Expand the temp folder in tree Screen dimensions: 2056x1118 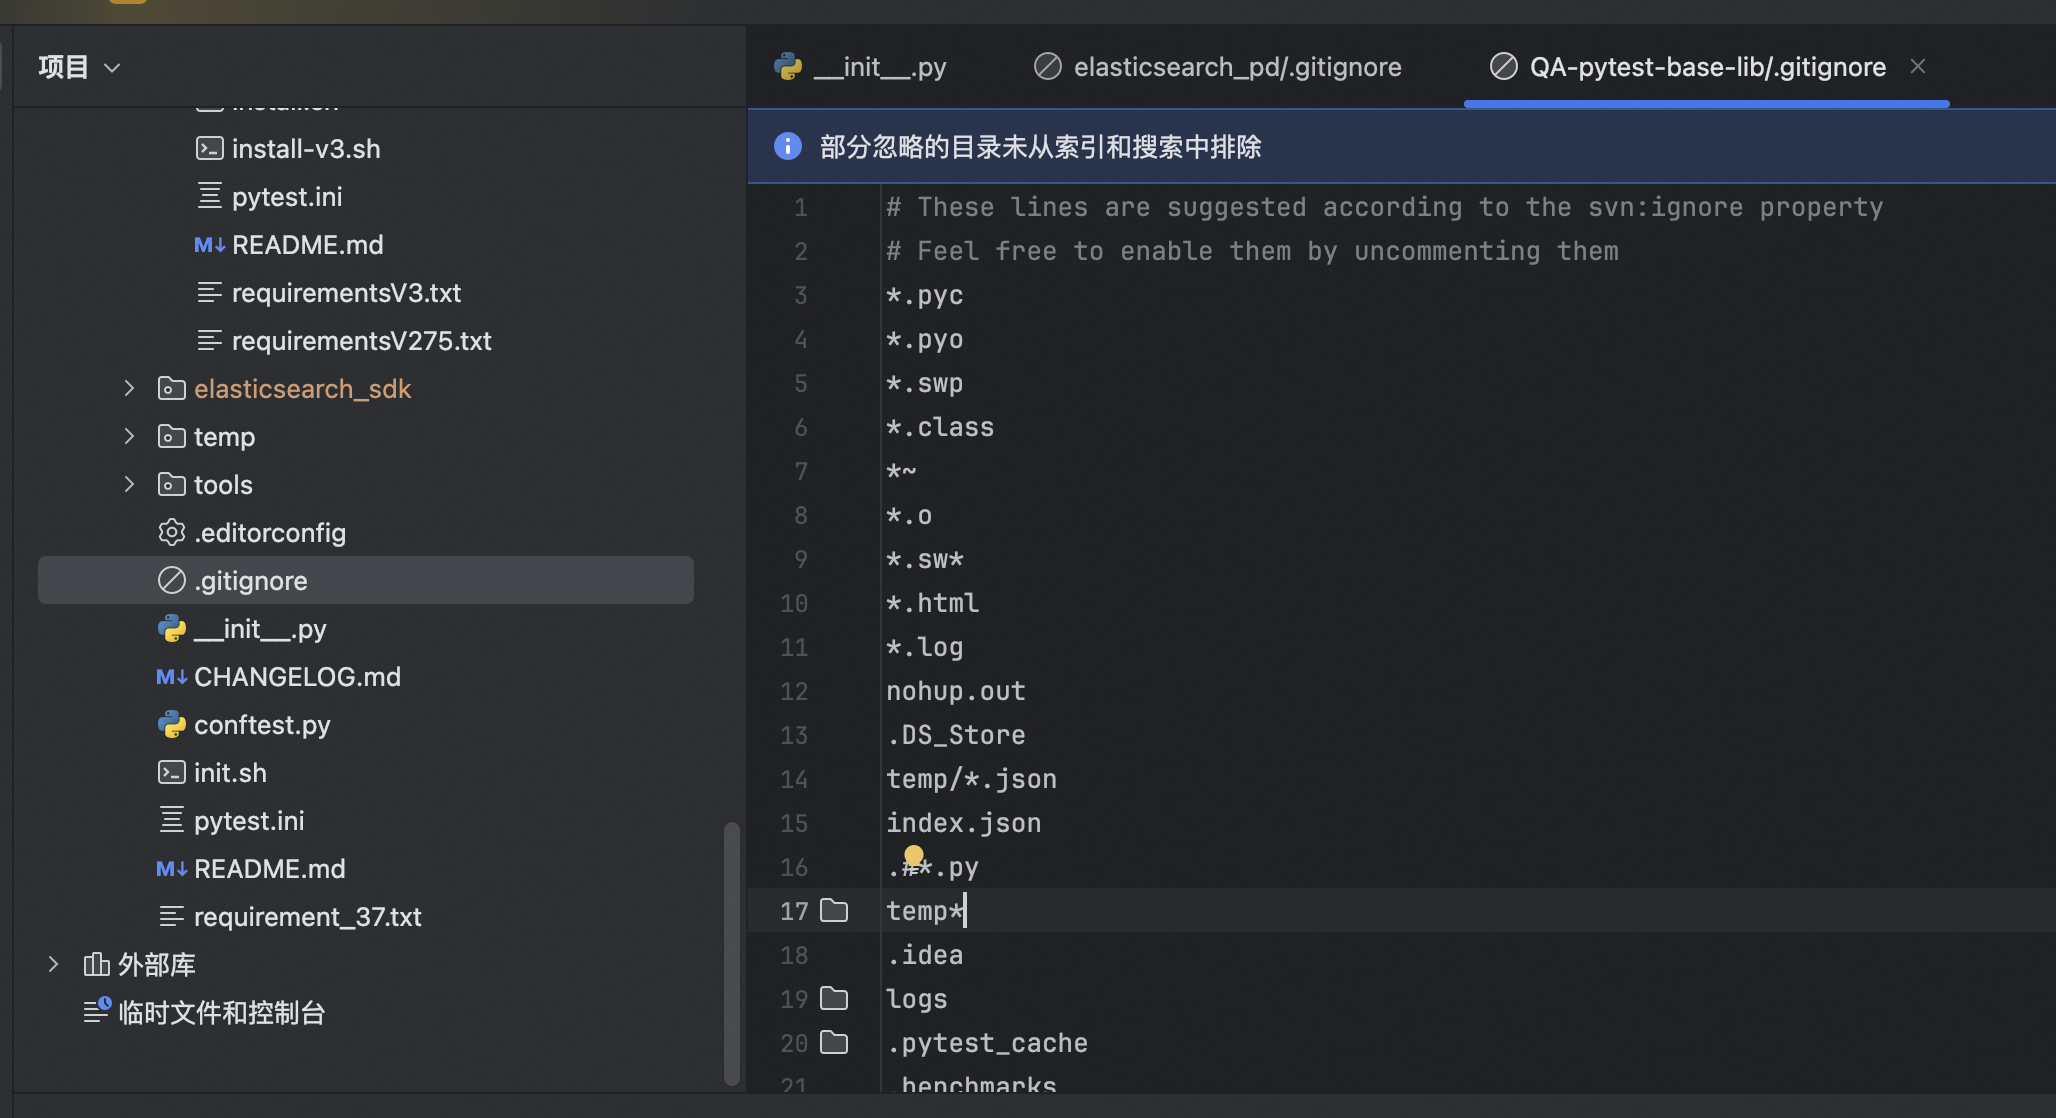(x=129, y=437)
